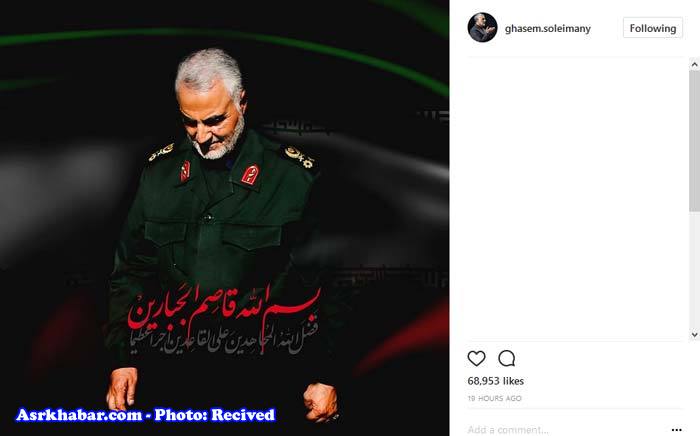The width and height of the screenshot is (700, 436).
Task: Open the ghasem.soleimany username link
Action: (x=548, y=29)
